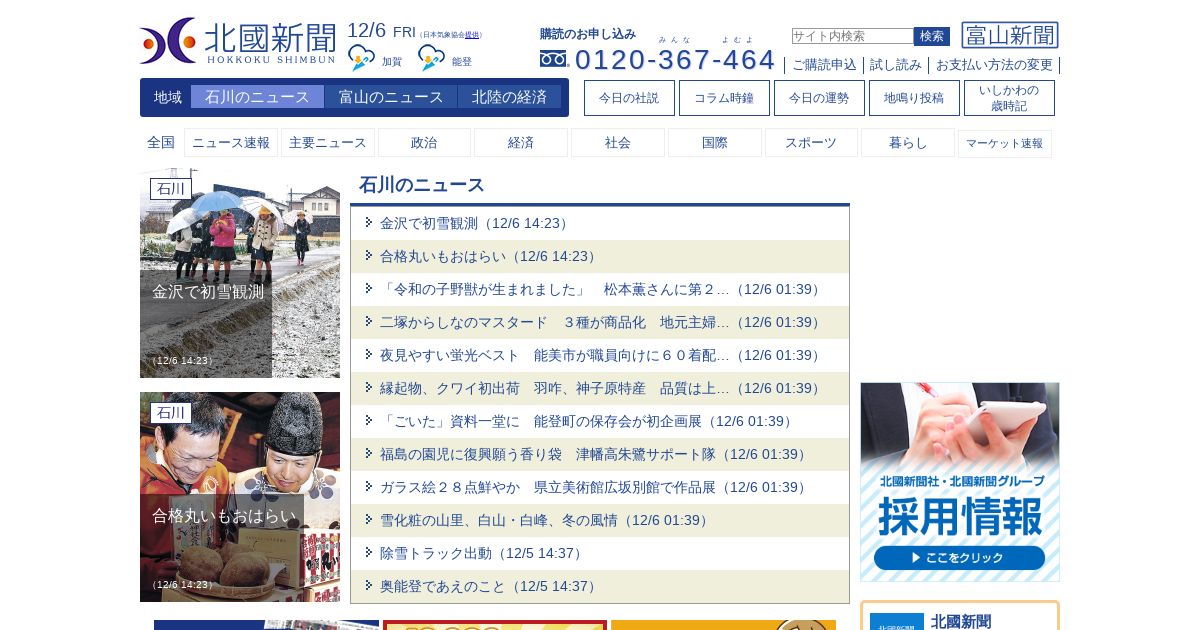The width and height of the screenshot is (1200, 630).
Task: Open スポーツ menu item
Action: [811, 143]
